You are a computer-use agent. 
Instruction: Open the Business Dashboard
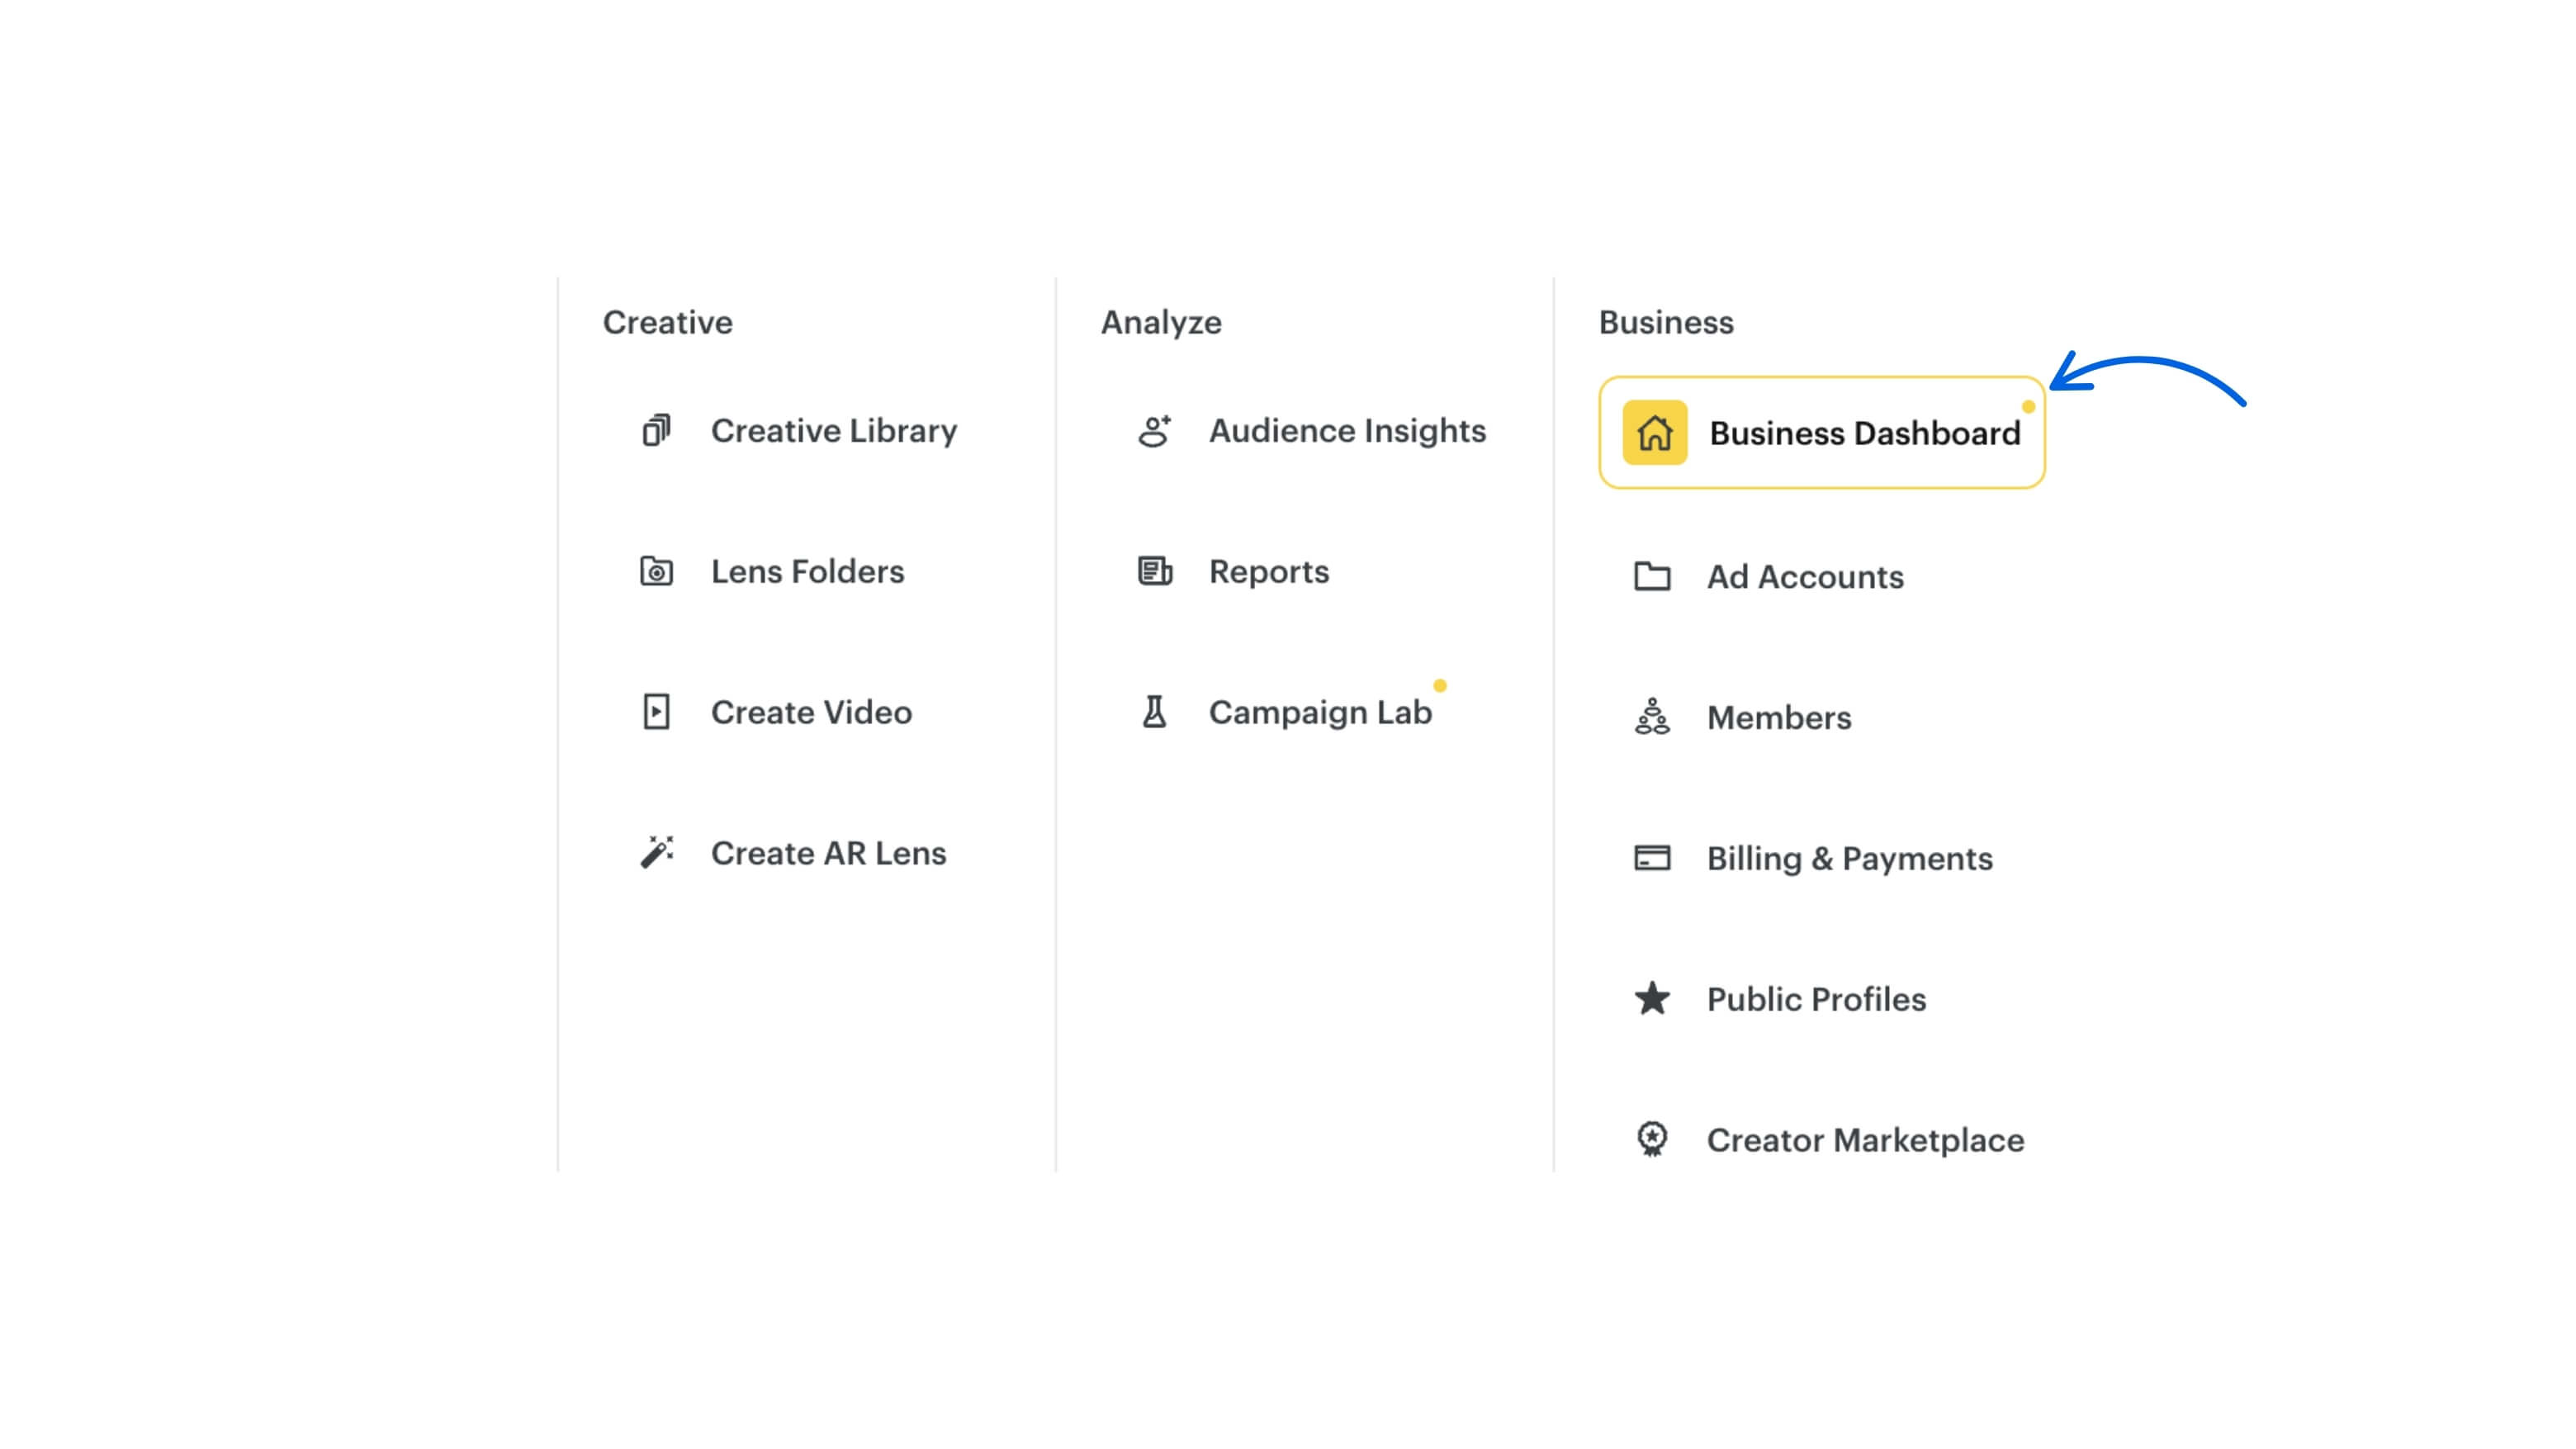(1864, 432)
